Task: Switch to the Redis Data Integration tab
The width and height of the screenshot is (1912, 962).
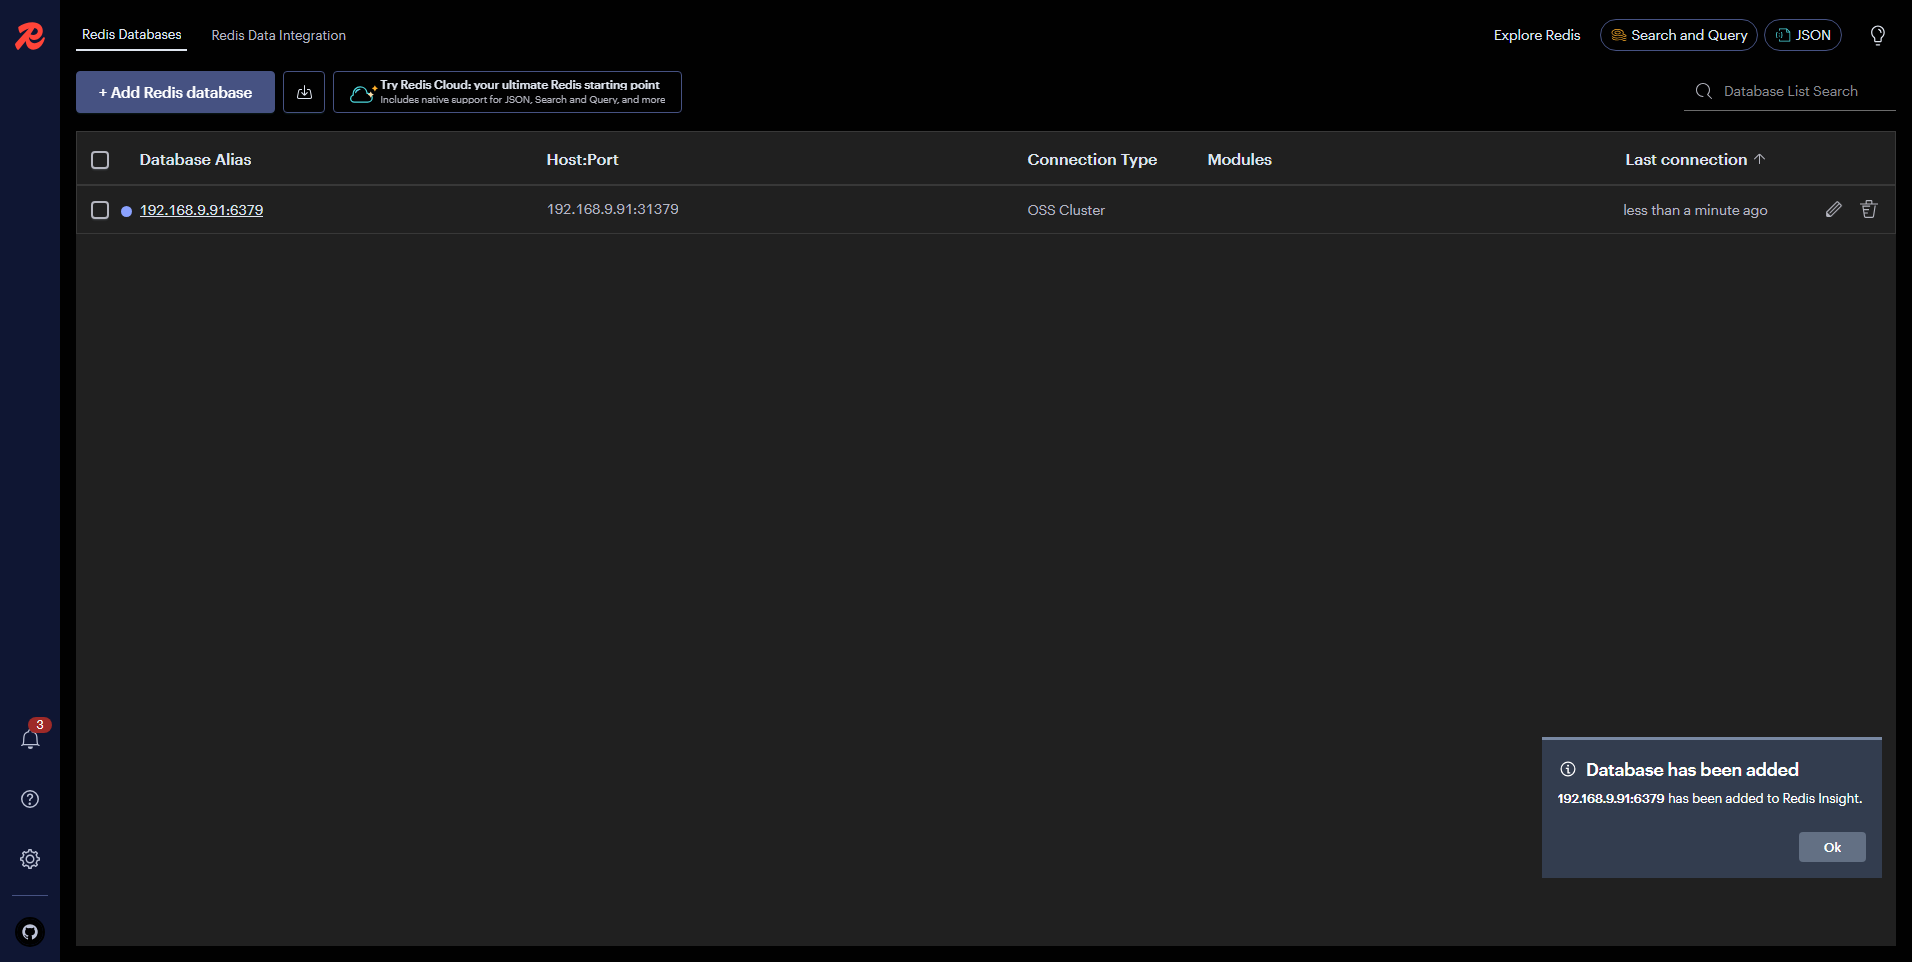Action: pyautogui.click(x=279, y=35)
